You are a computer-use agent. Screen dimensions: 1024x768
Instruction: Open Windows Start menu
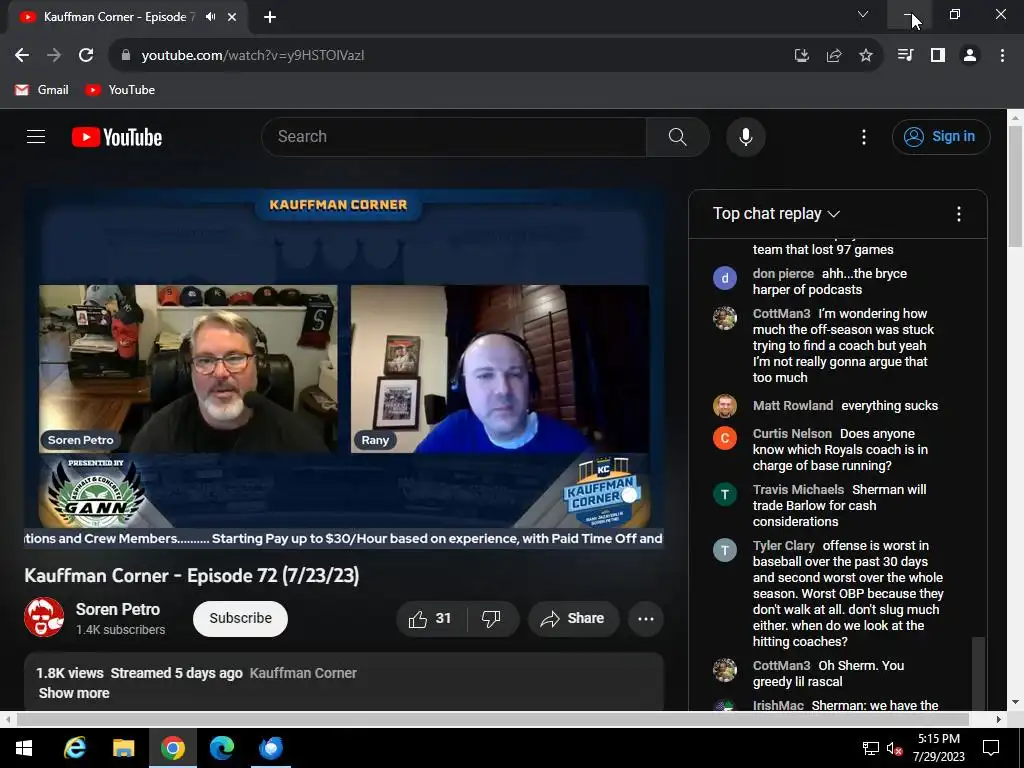pos(24,748)
